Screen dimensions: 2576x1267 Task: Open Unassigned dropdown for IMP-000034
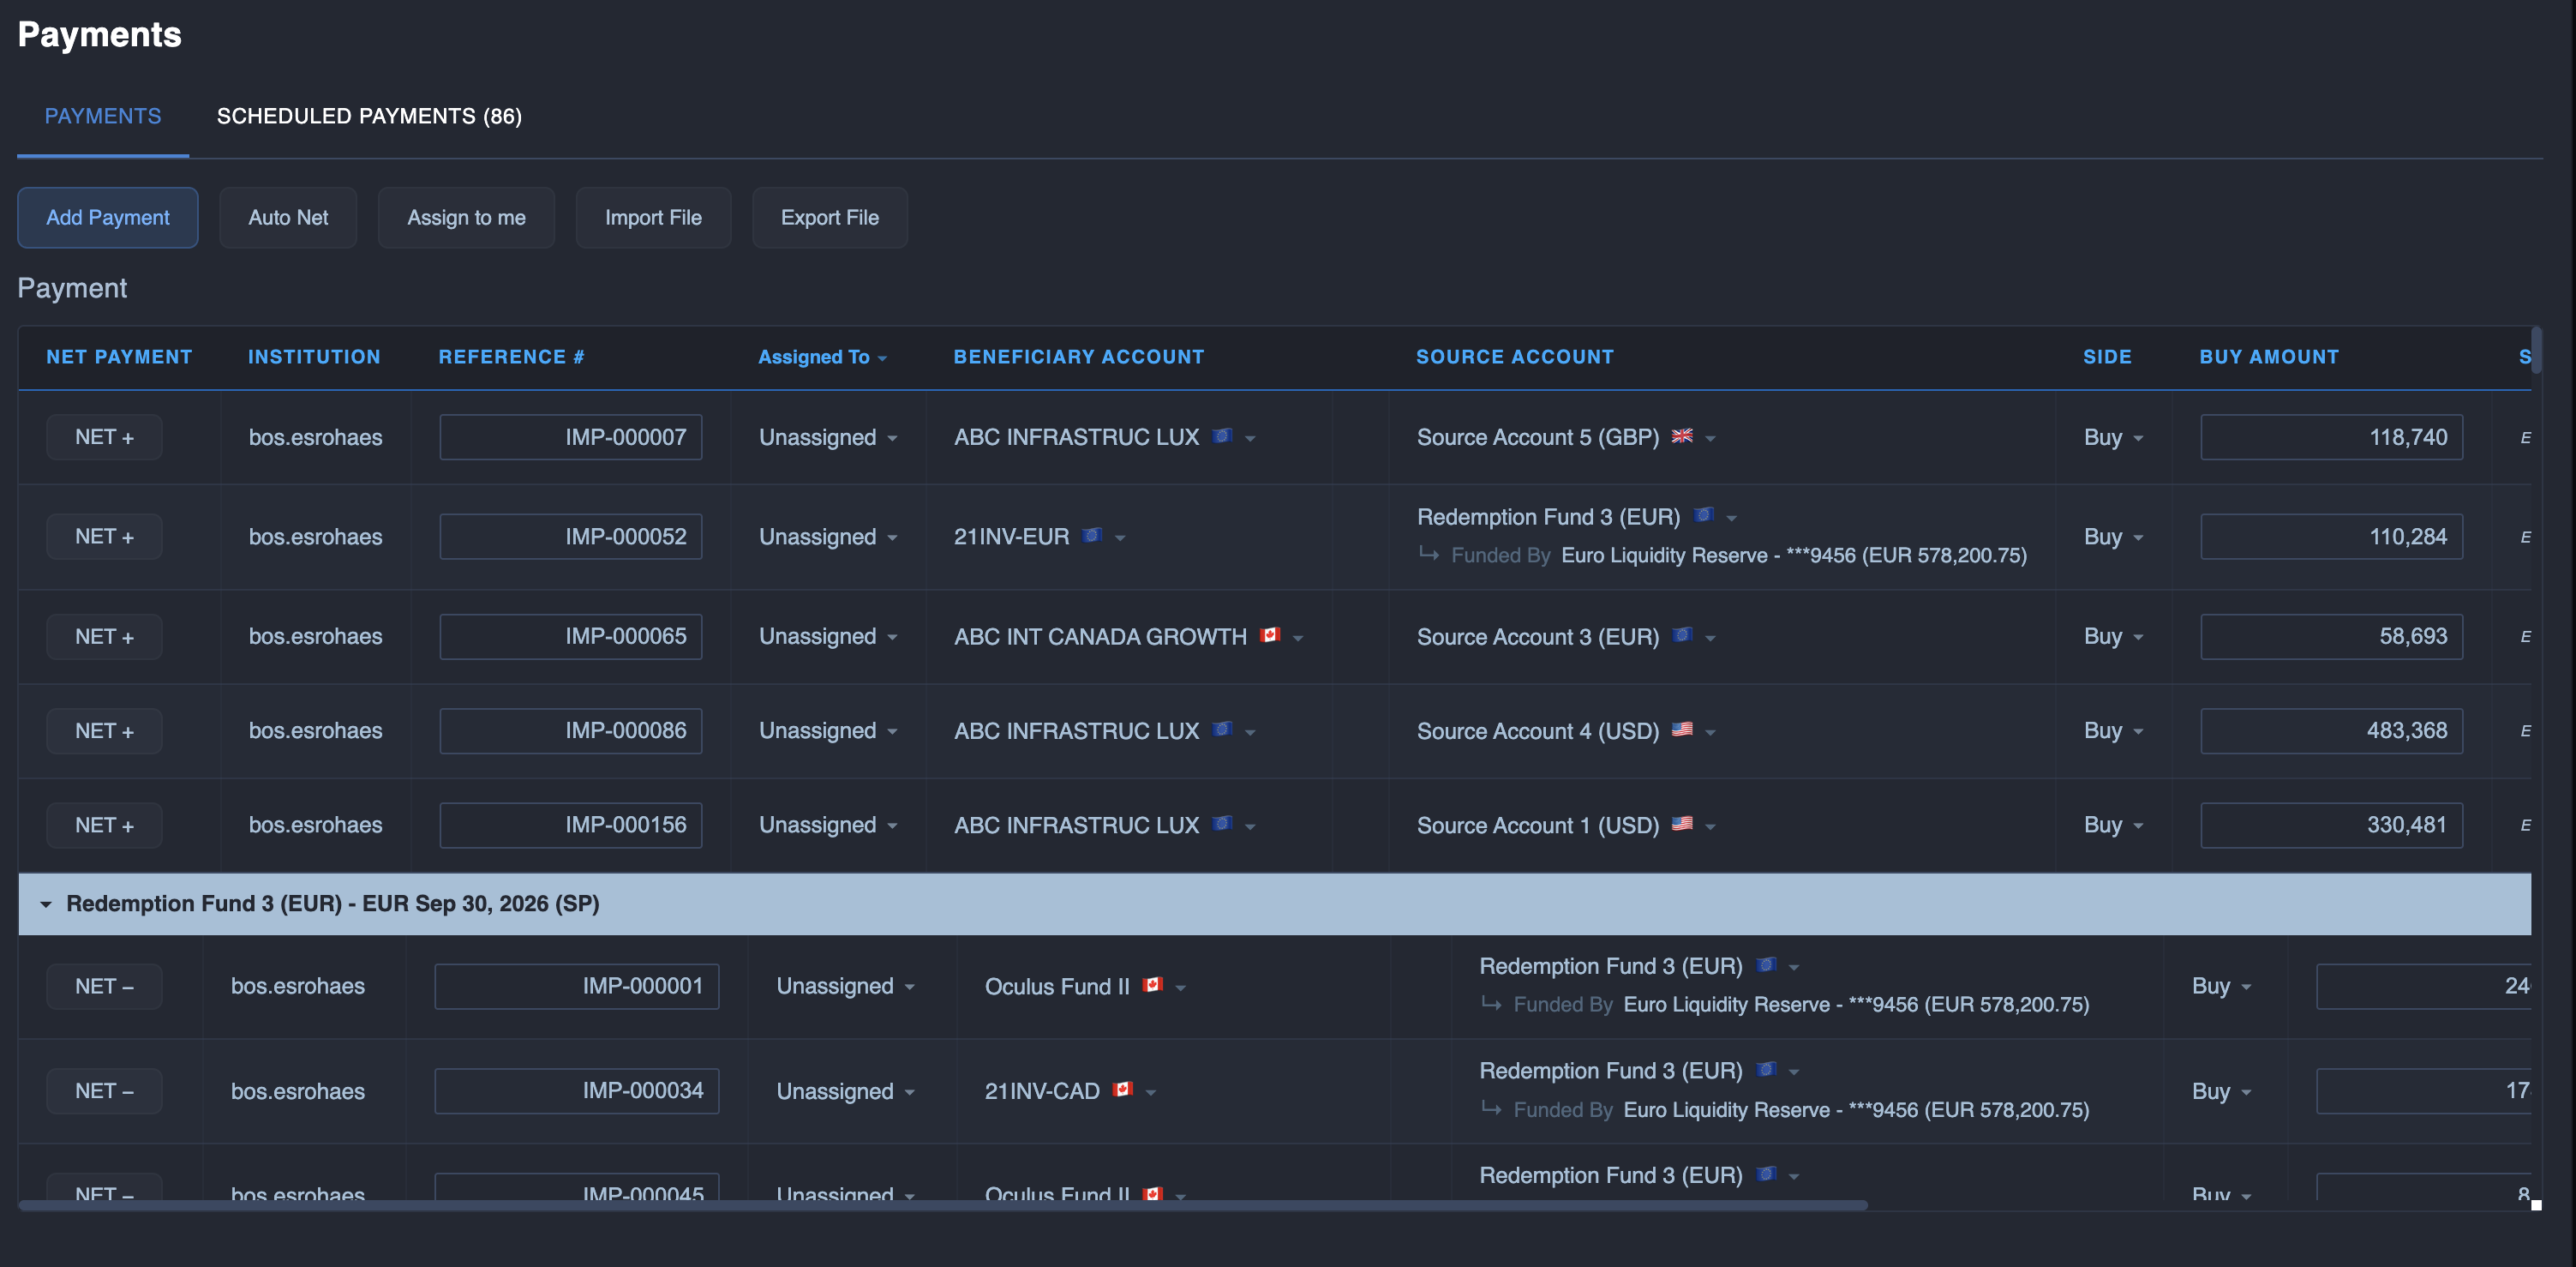pos(846,1091)
